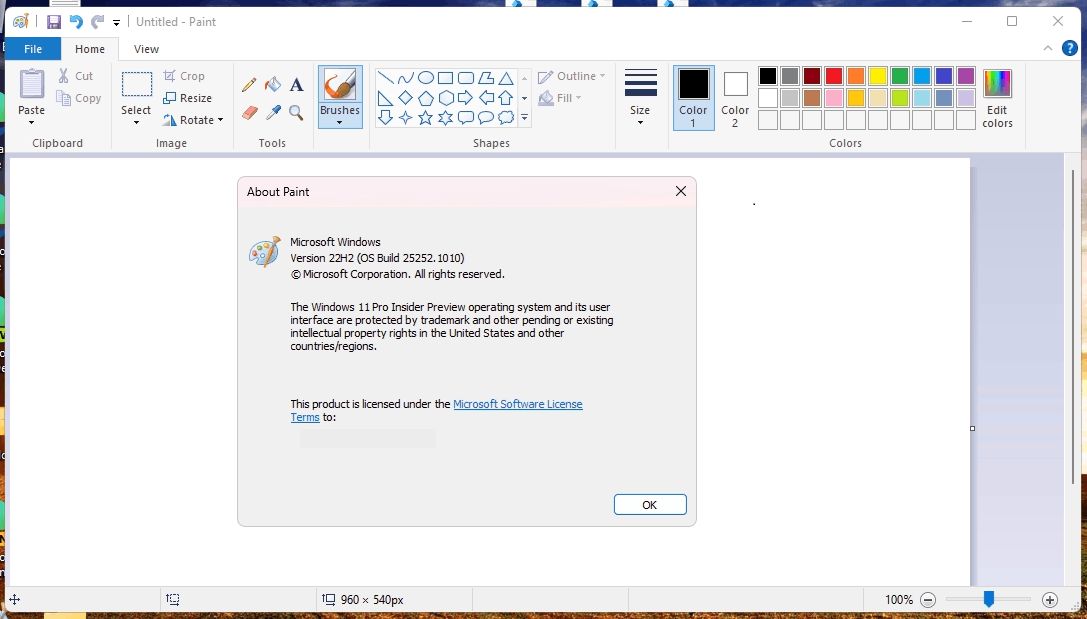Select the oval shape

pos(424,77)
